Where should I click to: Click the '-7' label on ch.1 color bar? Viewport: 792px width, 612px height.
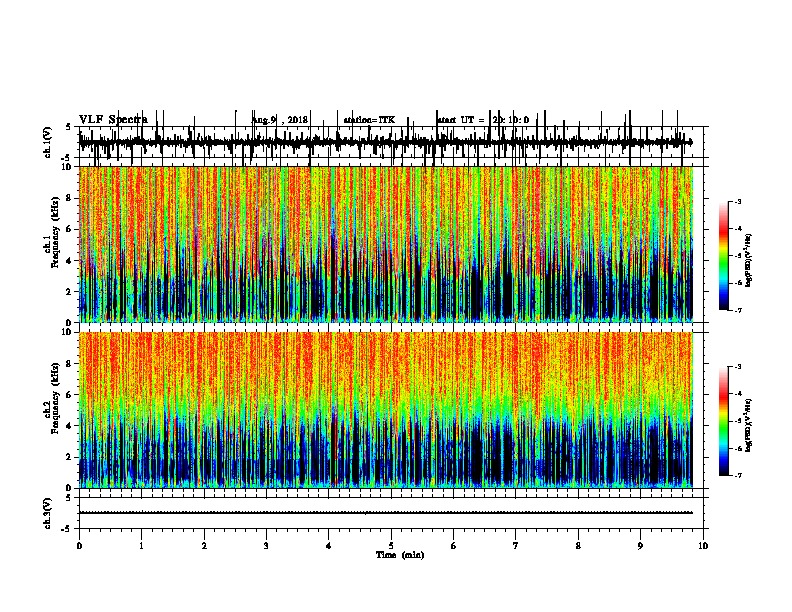(x=738, y=311)
